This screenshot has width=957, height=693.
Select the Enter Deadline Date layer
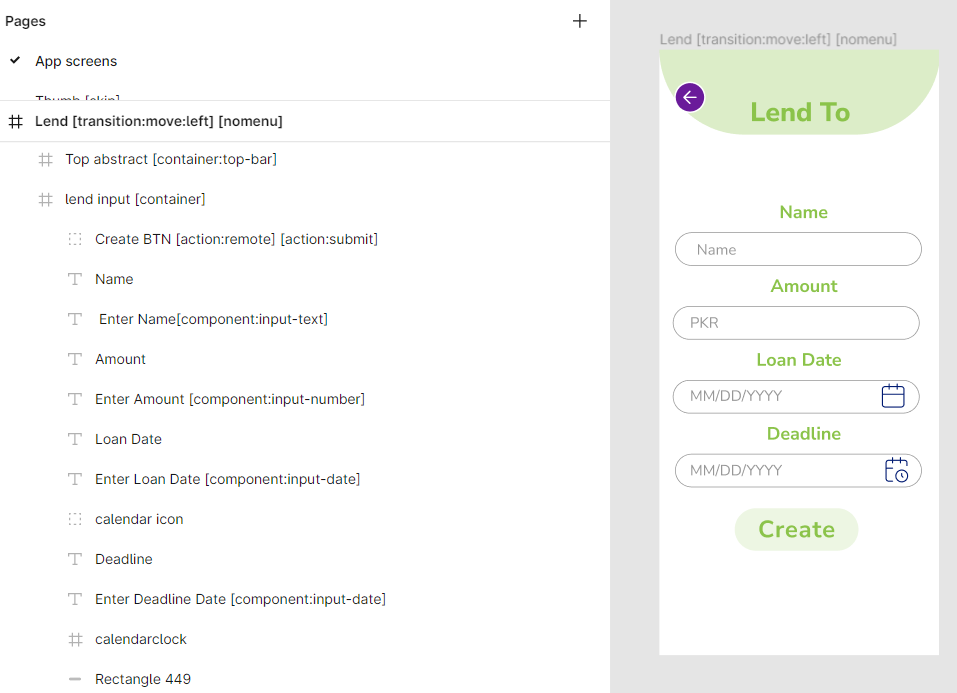tap(240, 599)
